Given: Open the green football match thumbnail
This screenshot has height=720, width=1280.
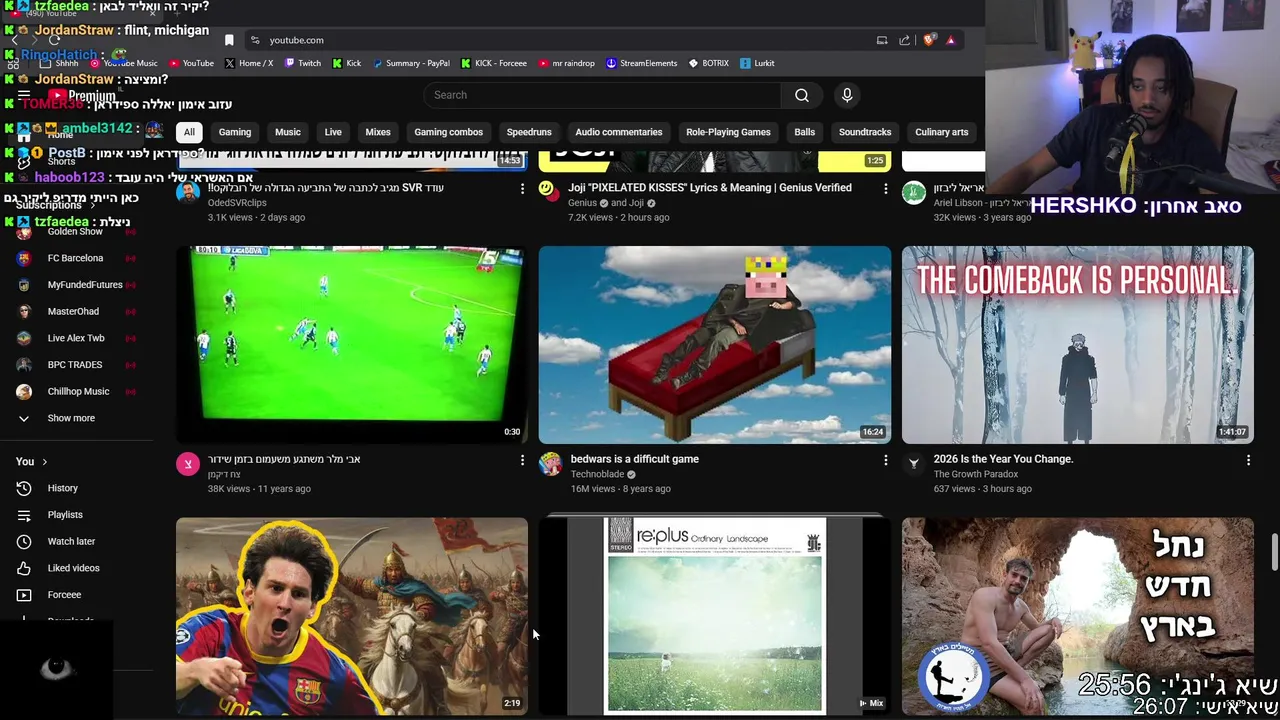Looking at the screenshot, I should [x=352, y=345].
